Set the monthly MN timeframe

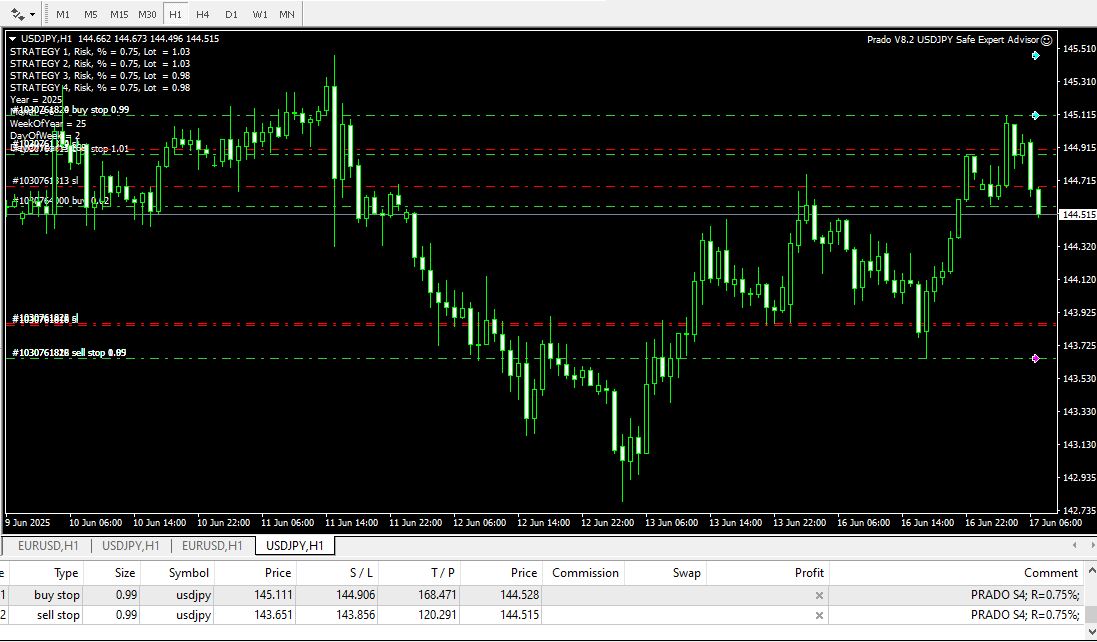[x=287, y=14]
